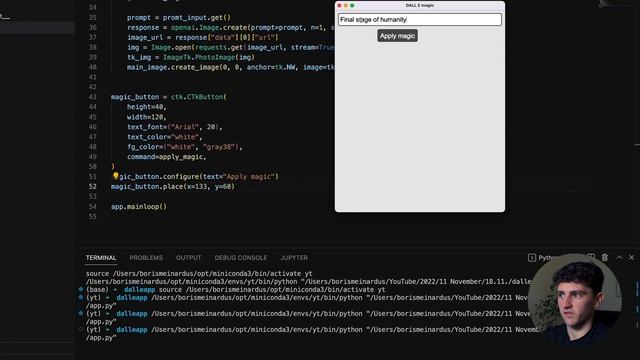The width and height of the screenshot is (640, 360).
Task: Click the 'Final stage of humanity' input field
Action: (420, 20)
